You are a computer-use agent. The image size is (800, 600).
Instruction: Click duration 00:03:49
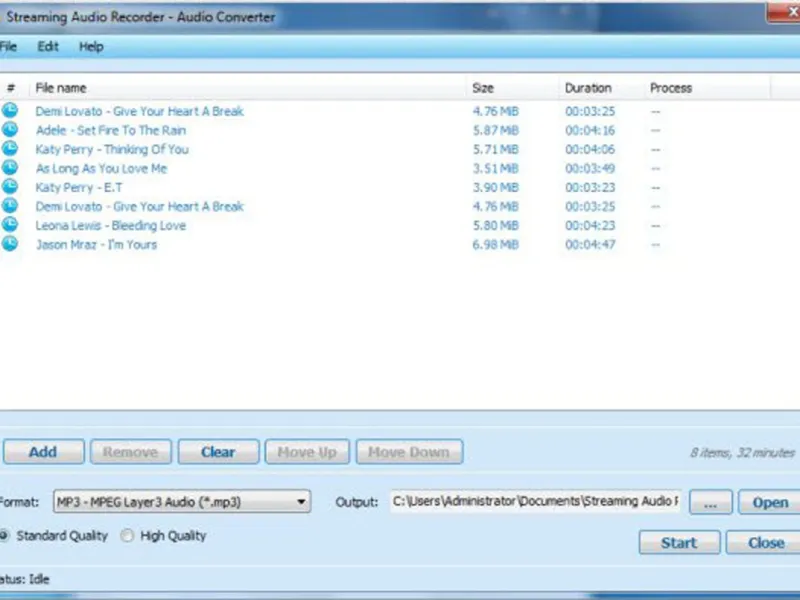[590, 168]
